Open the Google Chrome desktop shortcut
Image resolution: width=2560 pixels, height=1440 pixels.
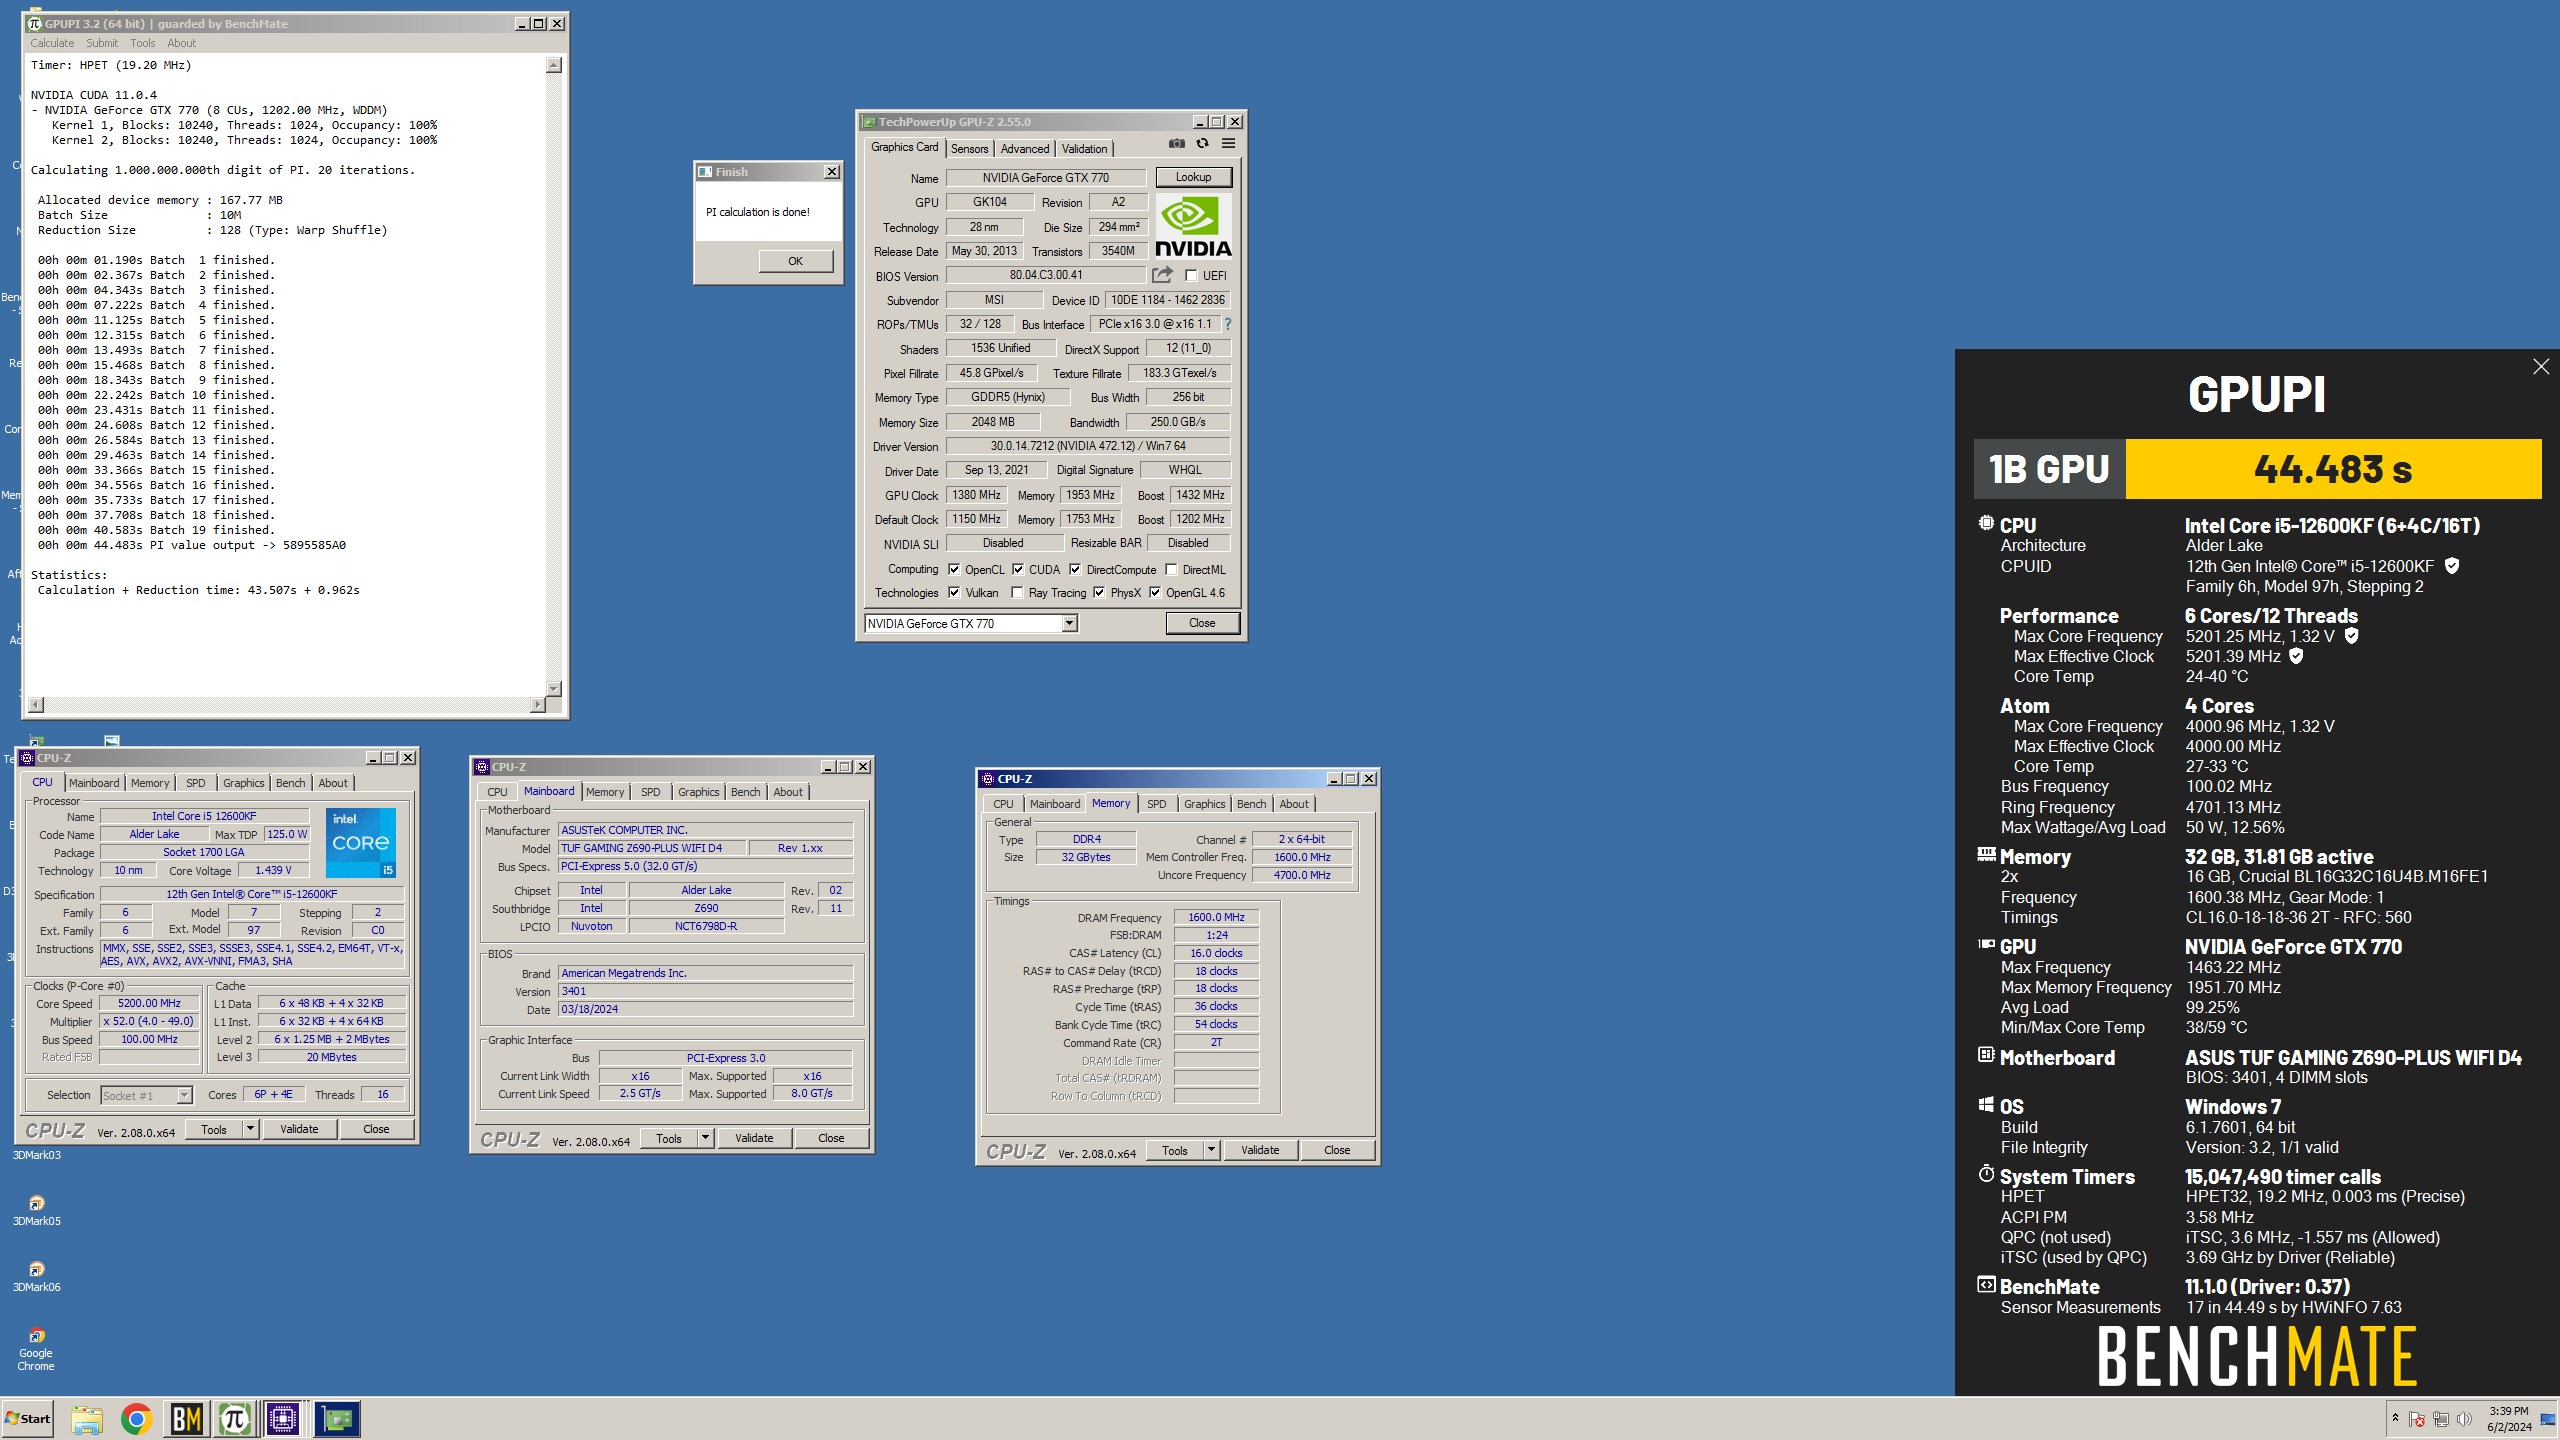(36, 1348)
